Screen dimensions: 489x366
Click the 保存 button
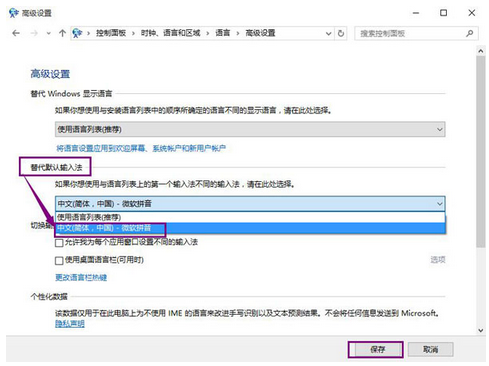click(376, 350)
